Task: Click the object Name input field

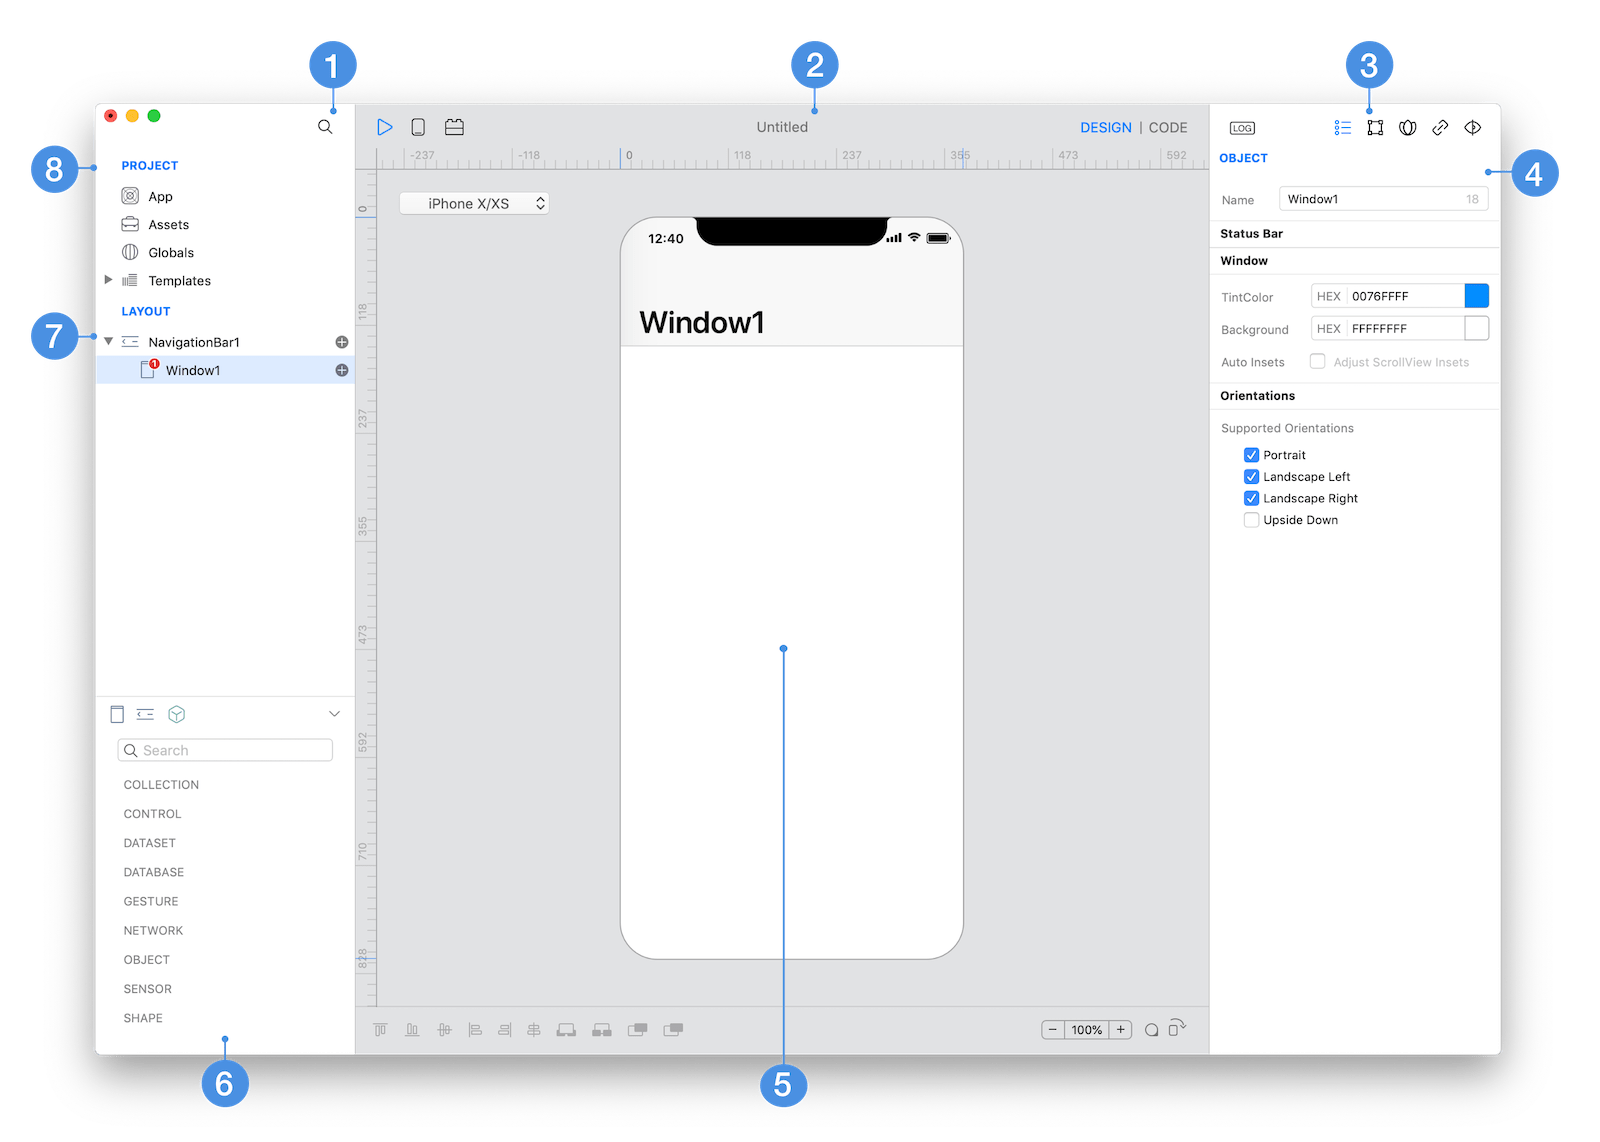Action: click(1383, 199)
